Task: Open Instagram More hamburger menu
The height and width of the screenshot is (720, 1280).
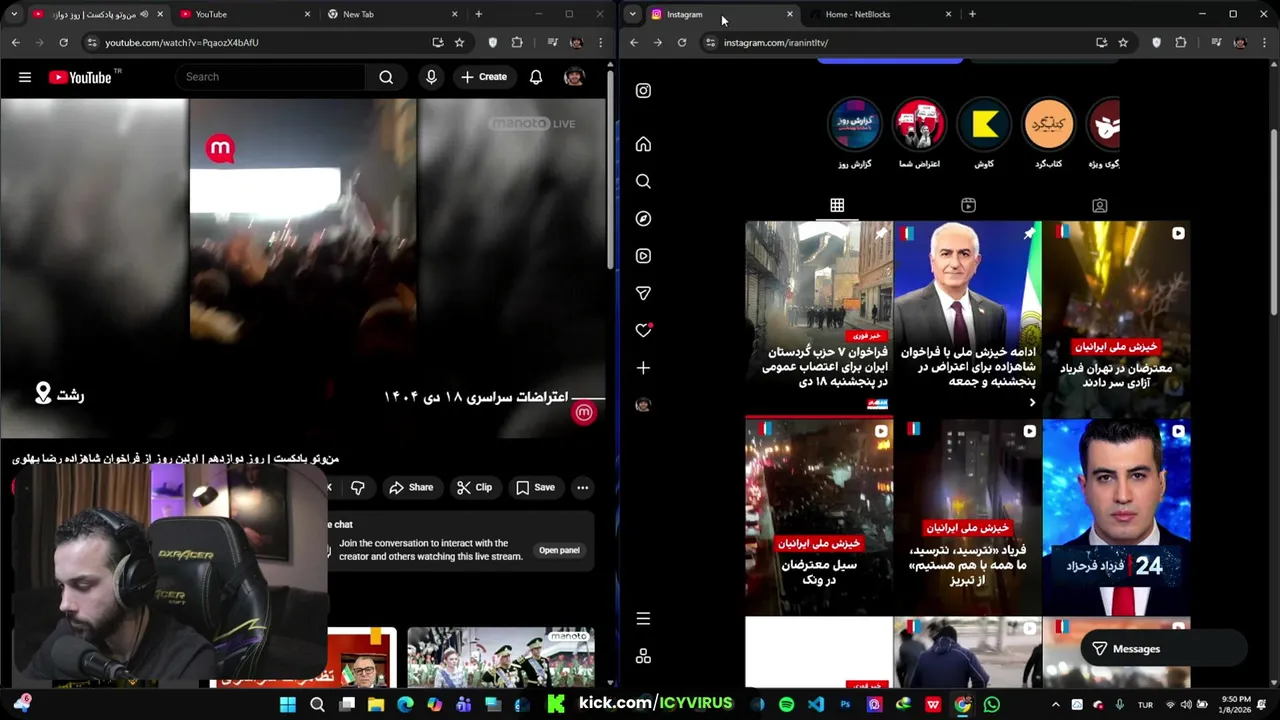Action: (643, 619)
